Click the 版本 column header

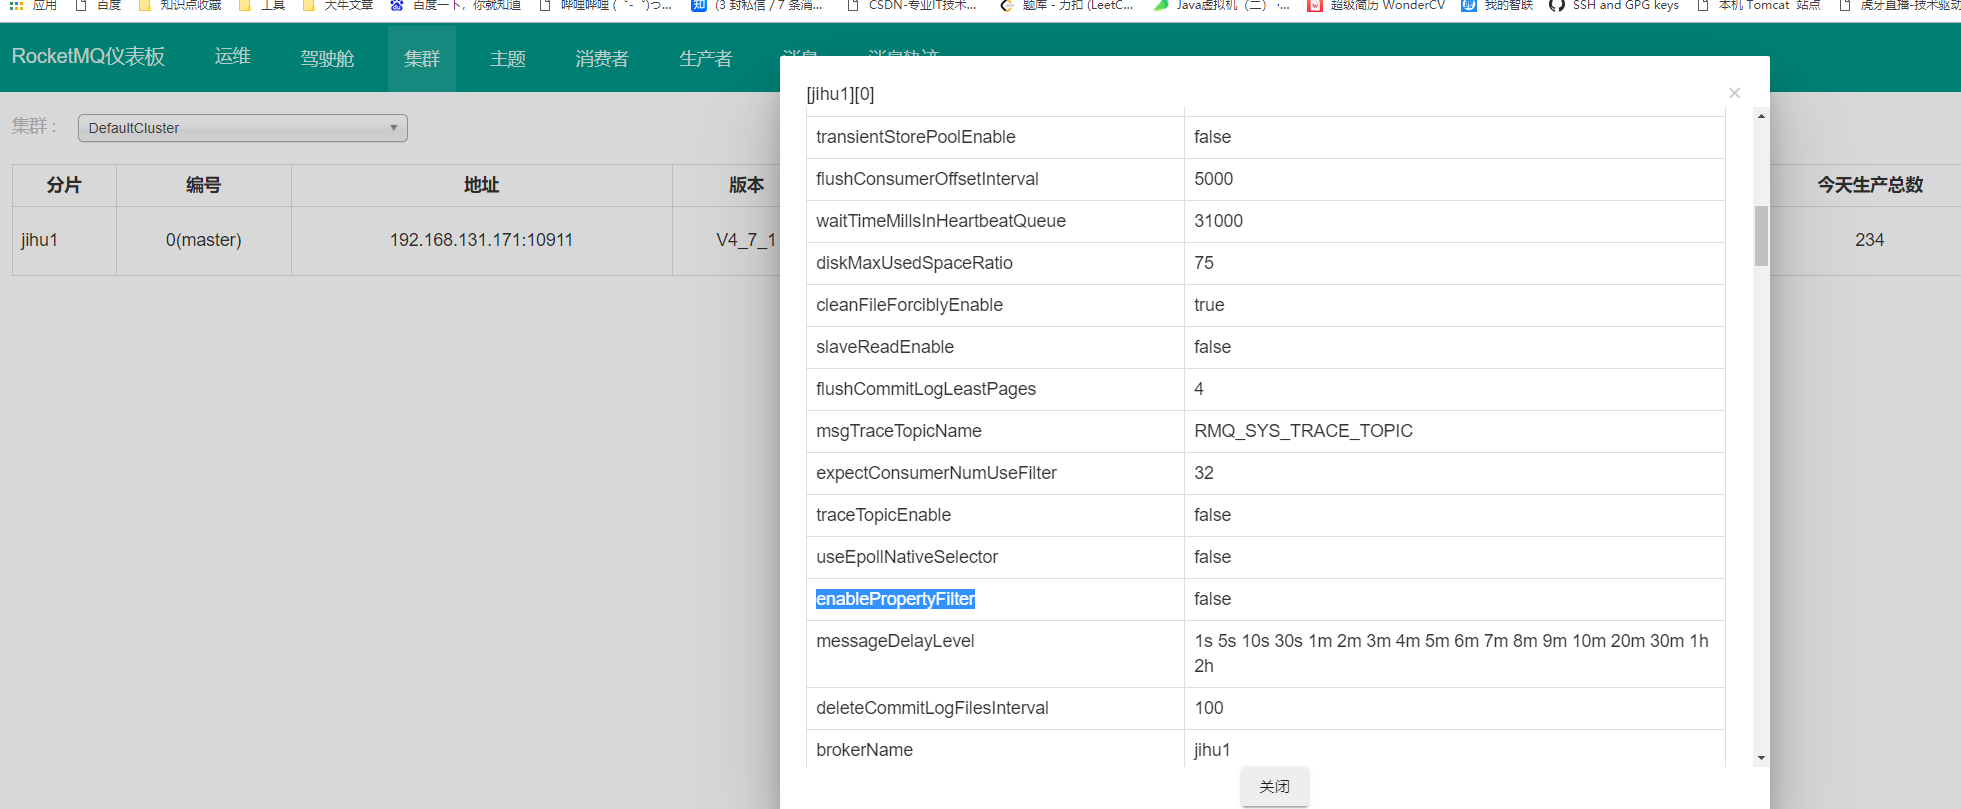(x=746, y=185)
